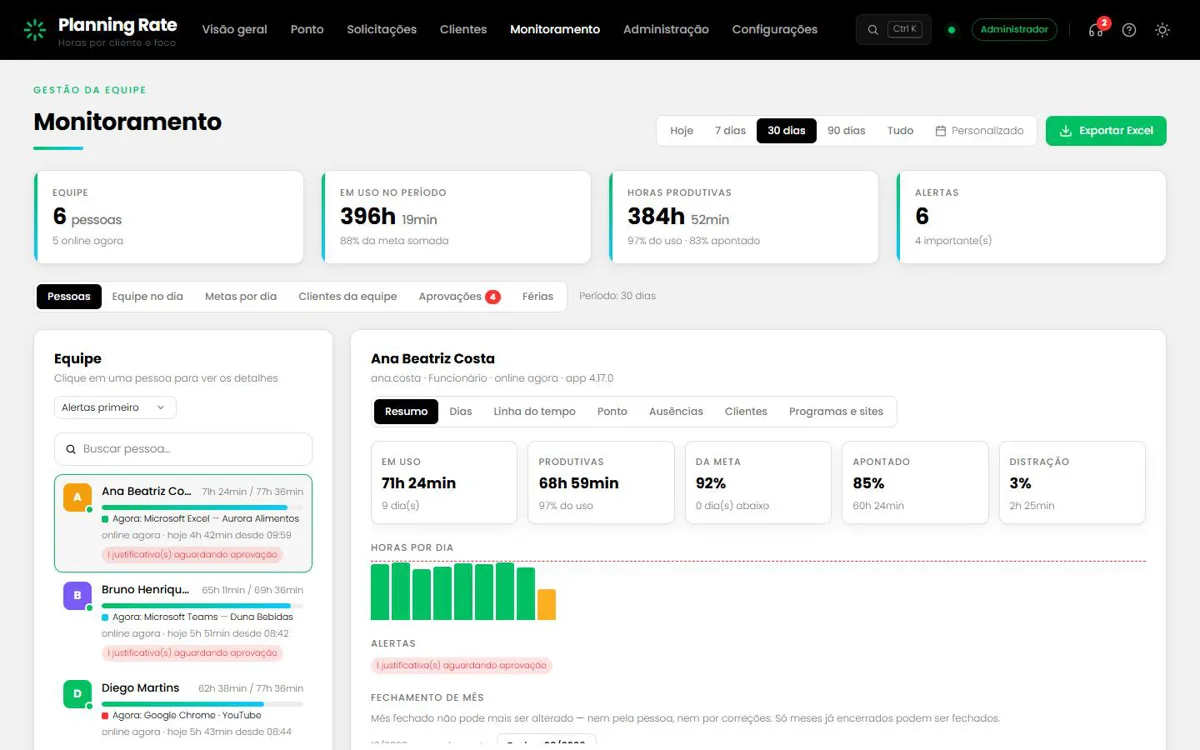Choose Personalizado date range
The height and width of the screenshot is (750, 1200).
click(x=980, y=131)
